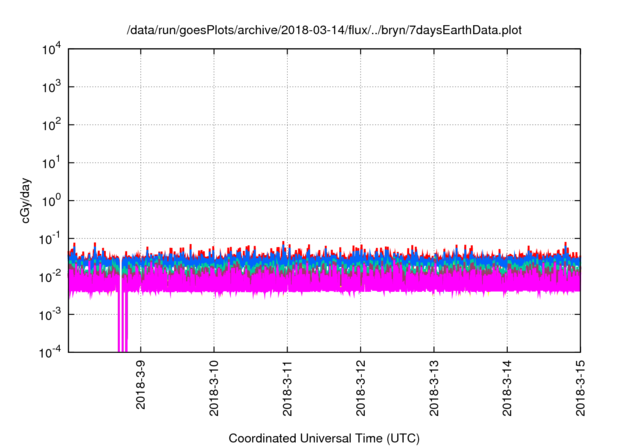Click the 10^0 y-axis tick label

click(x=51, y=201)
